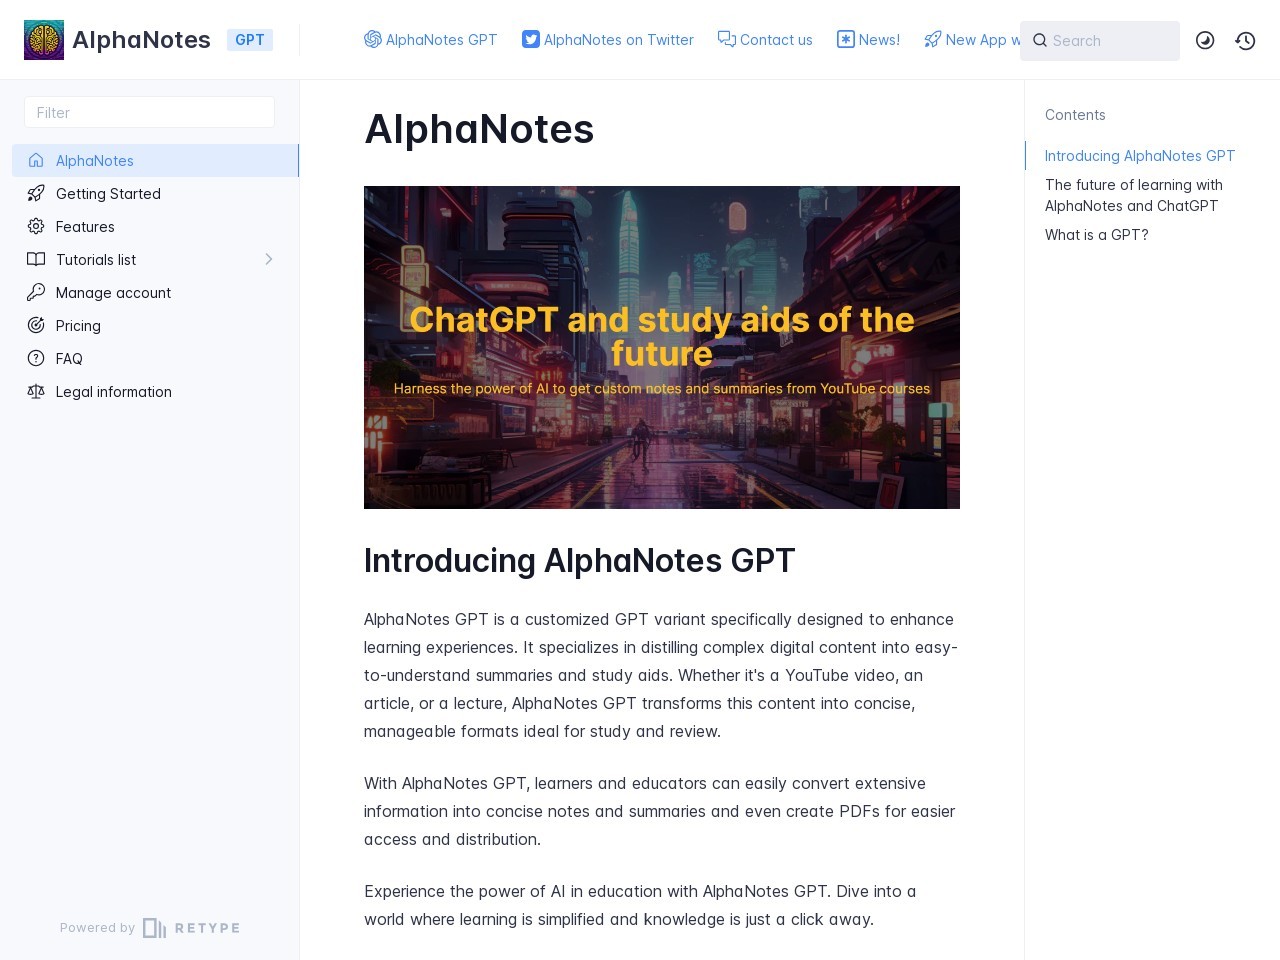Jump to What is a GPT? section

1096,235
